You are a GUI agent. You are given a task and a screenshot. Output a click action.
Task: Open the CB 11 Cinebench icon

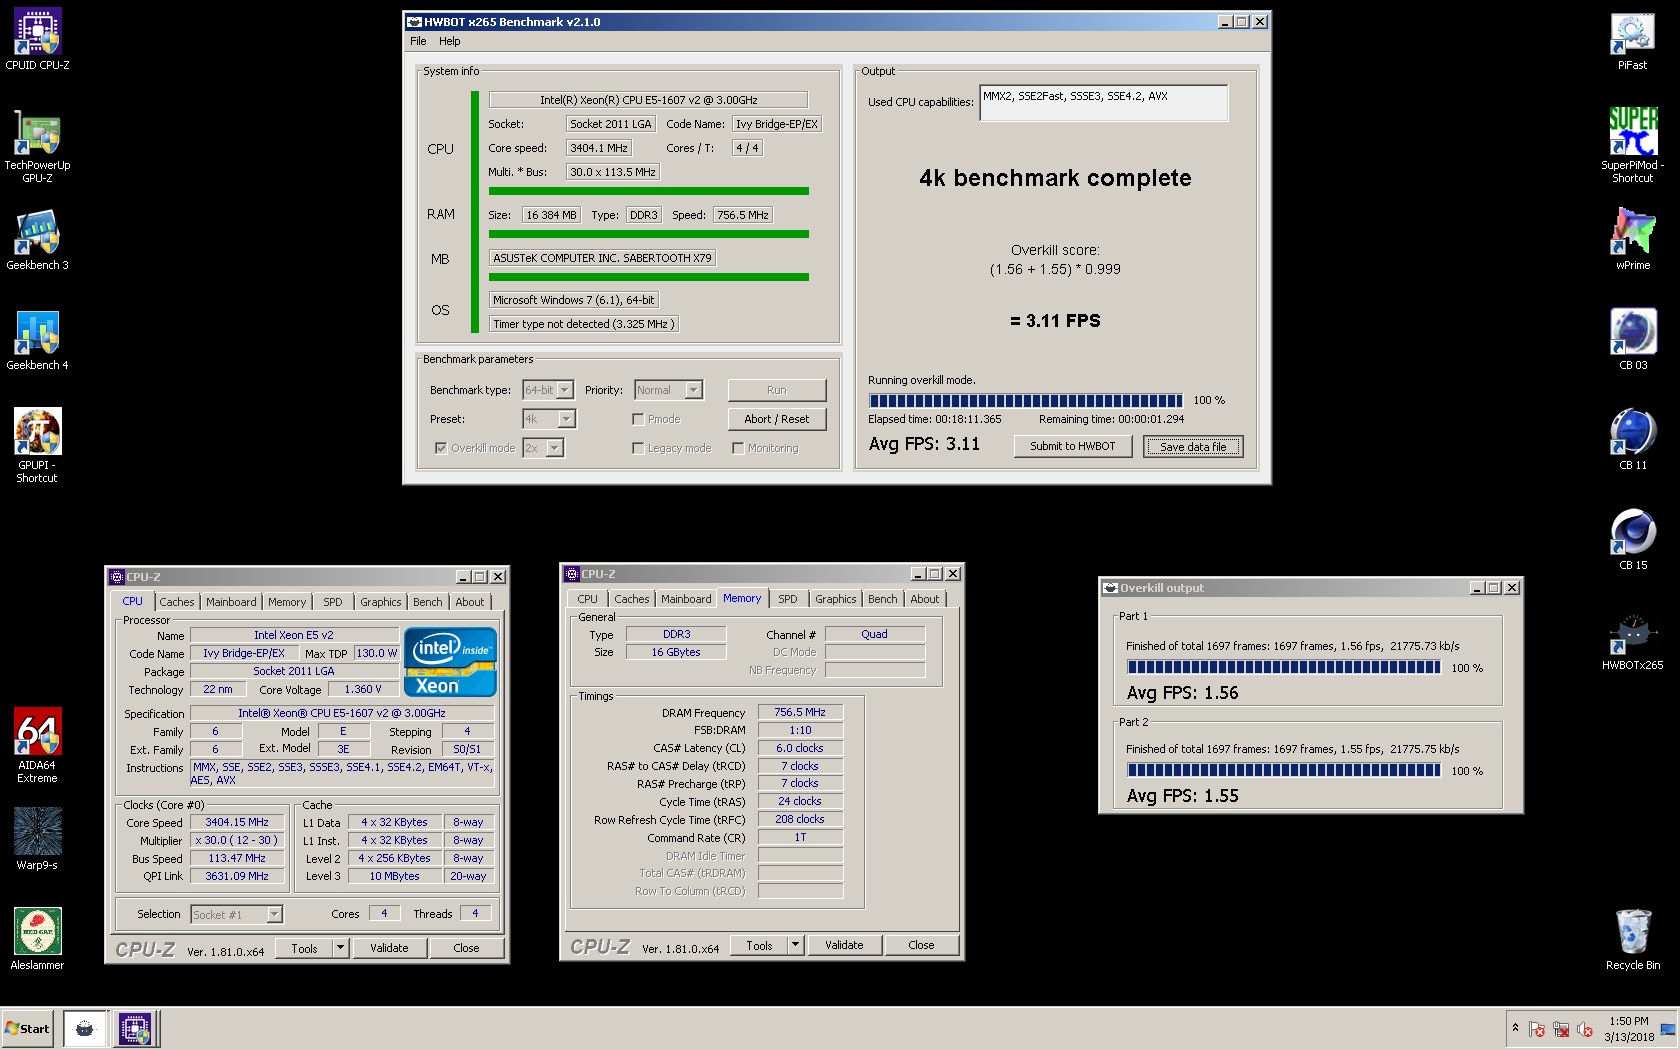tap(1633, 440)
